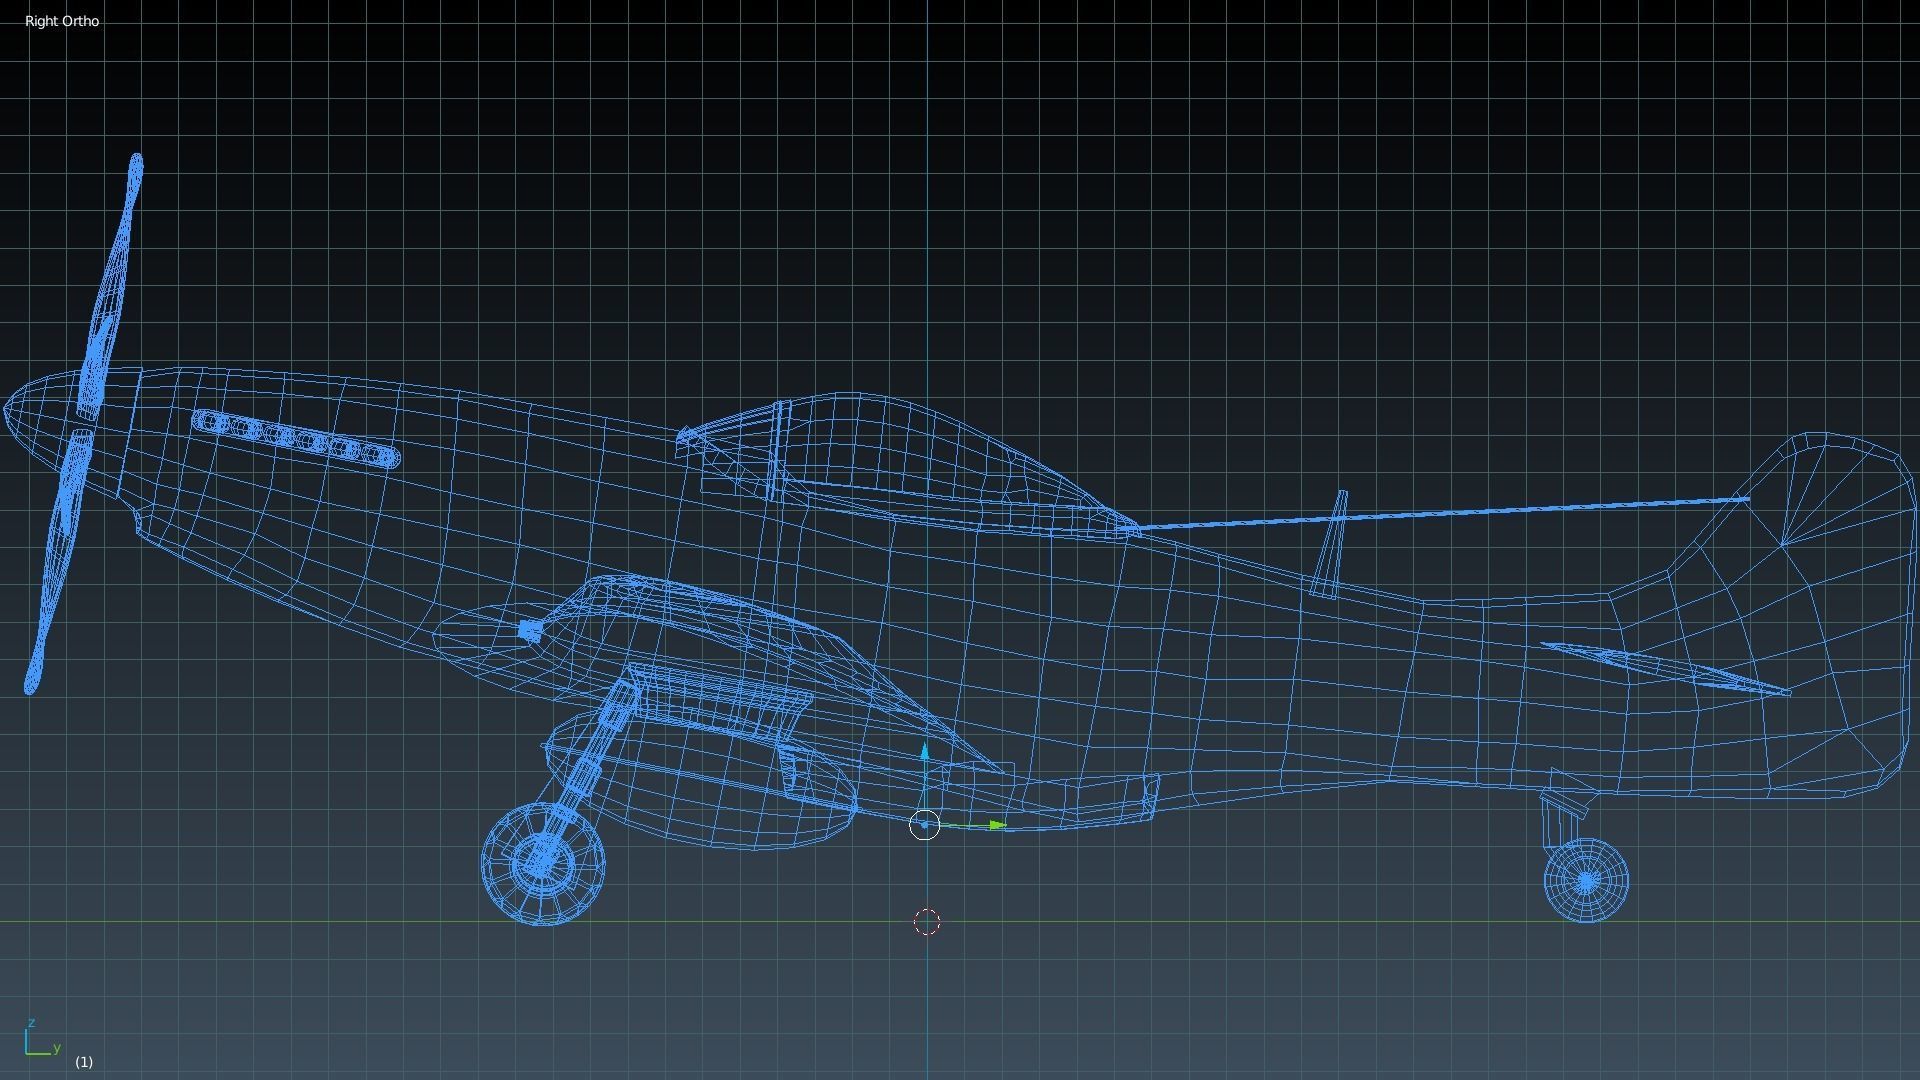The width and height of the screenshot is (1920, 1080).
Task: Click the white manipulator center circle
Action: pos(925,825)
